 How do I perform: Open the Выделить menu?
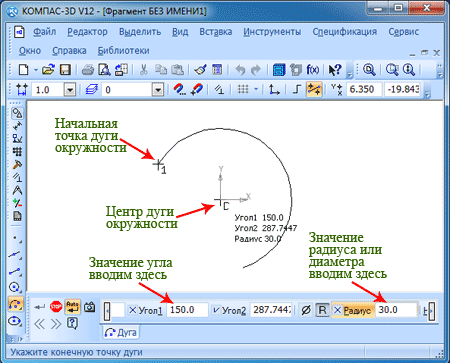pyautogui.click(x=140, y=32)
